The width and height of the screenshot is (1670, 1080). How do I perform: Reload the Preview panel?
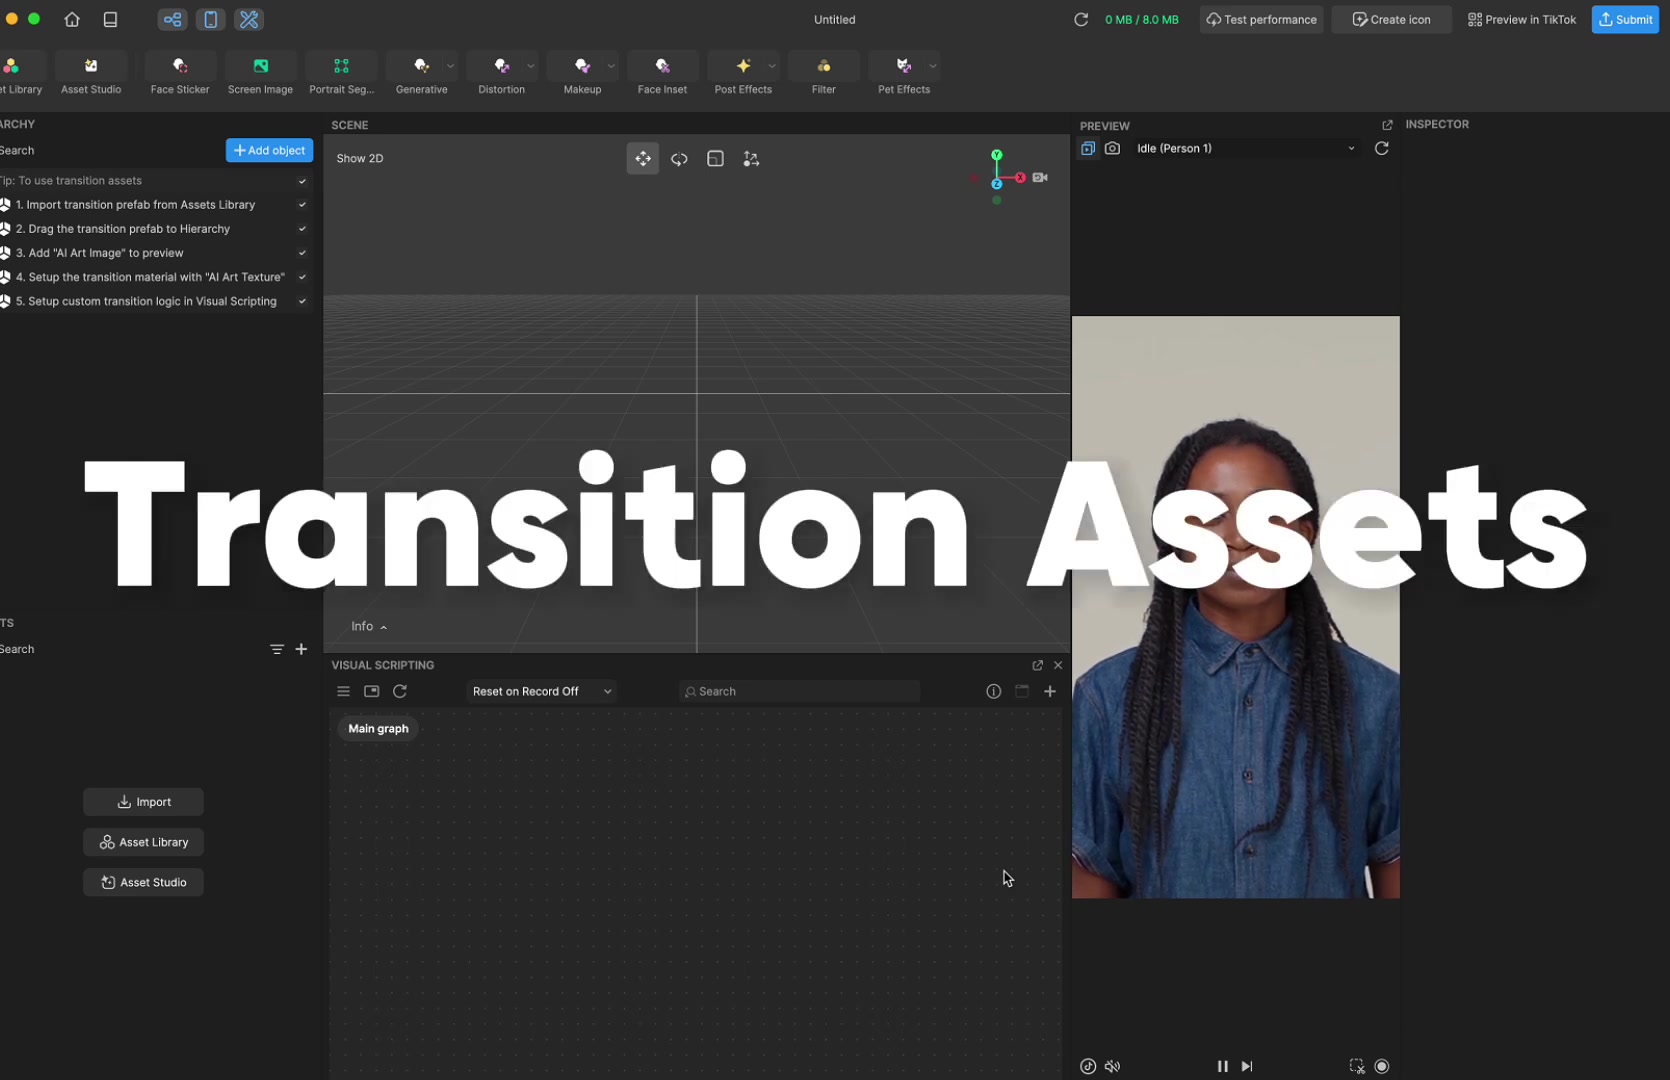point(1382,148)
